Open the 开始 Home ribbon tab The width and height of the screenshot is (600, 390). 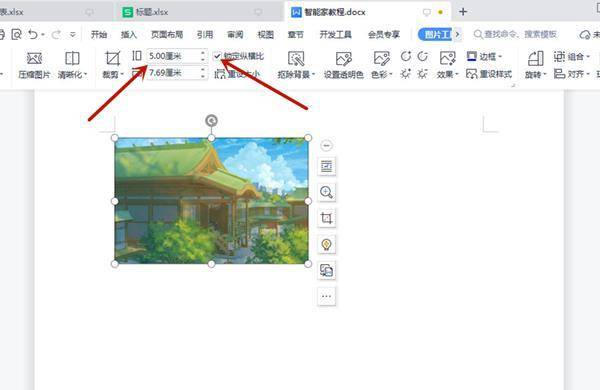click(99, 34)
